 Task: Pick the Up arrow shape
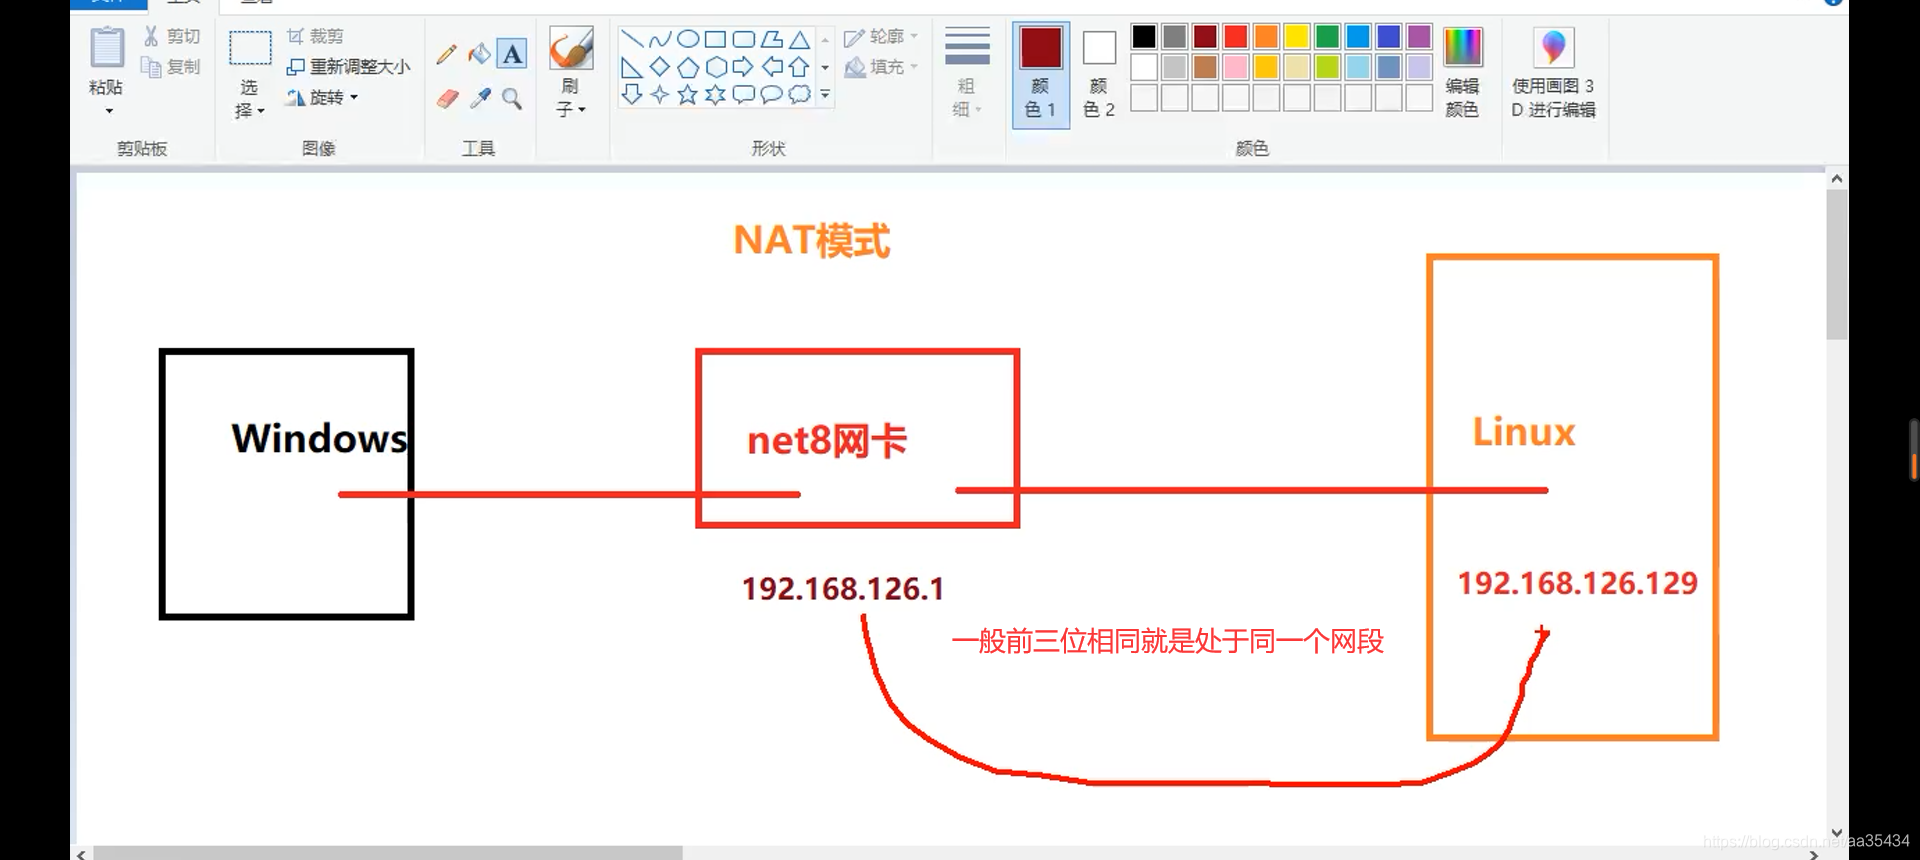799,67
